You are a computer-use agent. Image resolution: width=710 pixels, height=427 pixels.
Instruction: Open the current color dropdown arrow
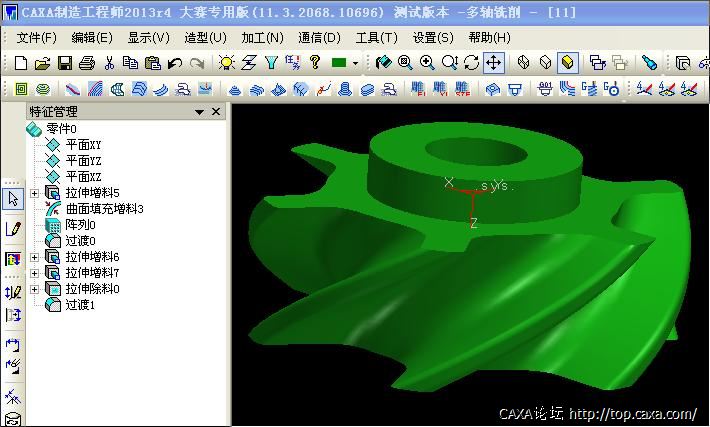pyautogui.click(x=355, y=63)
